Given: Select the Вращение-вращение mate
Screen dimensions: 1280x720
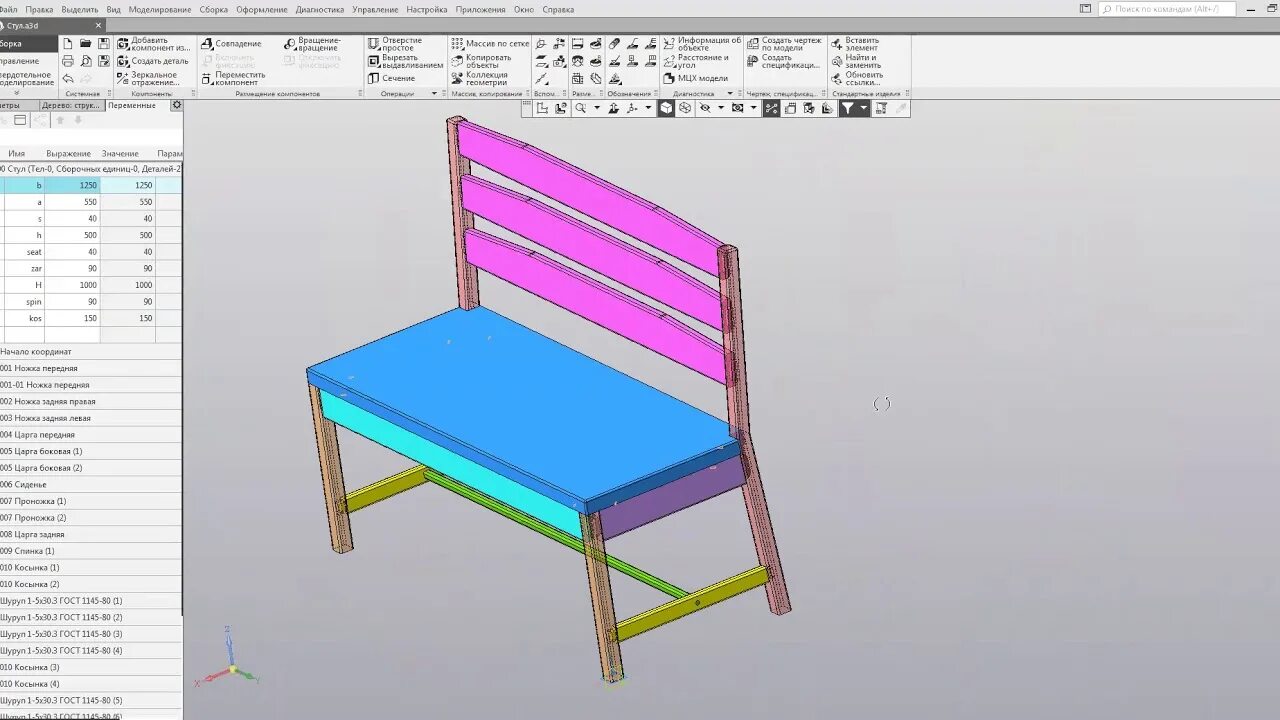Looking at the screenshot, I should [312, 44].
